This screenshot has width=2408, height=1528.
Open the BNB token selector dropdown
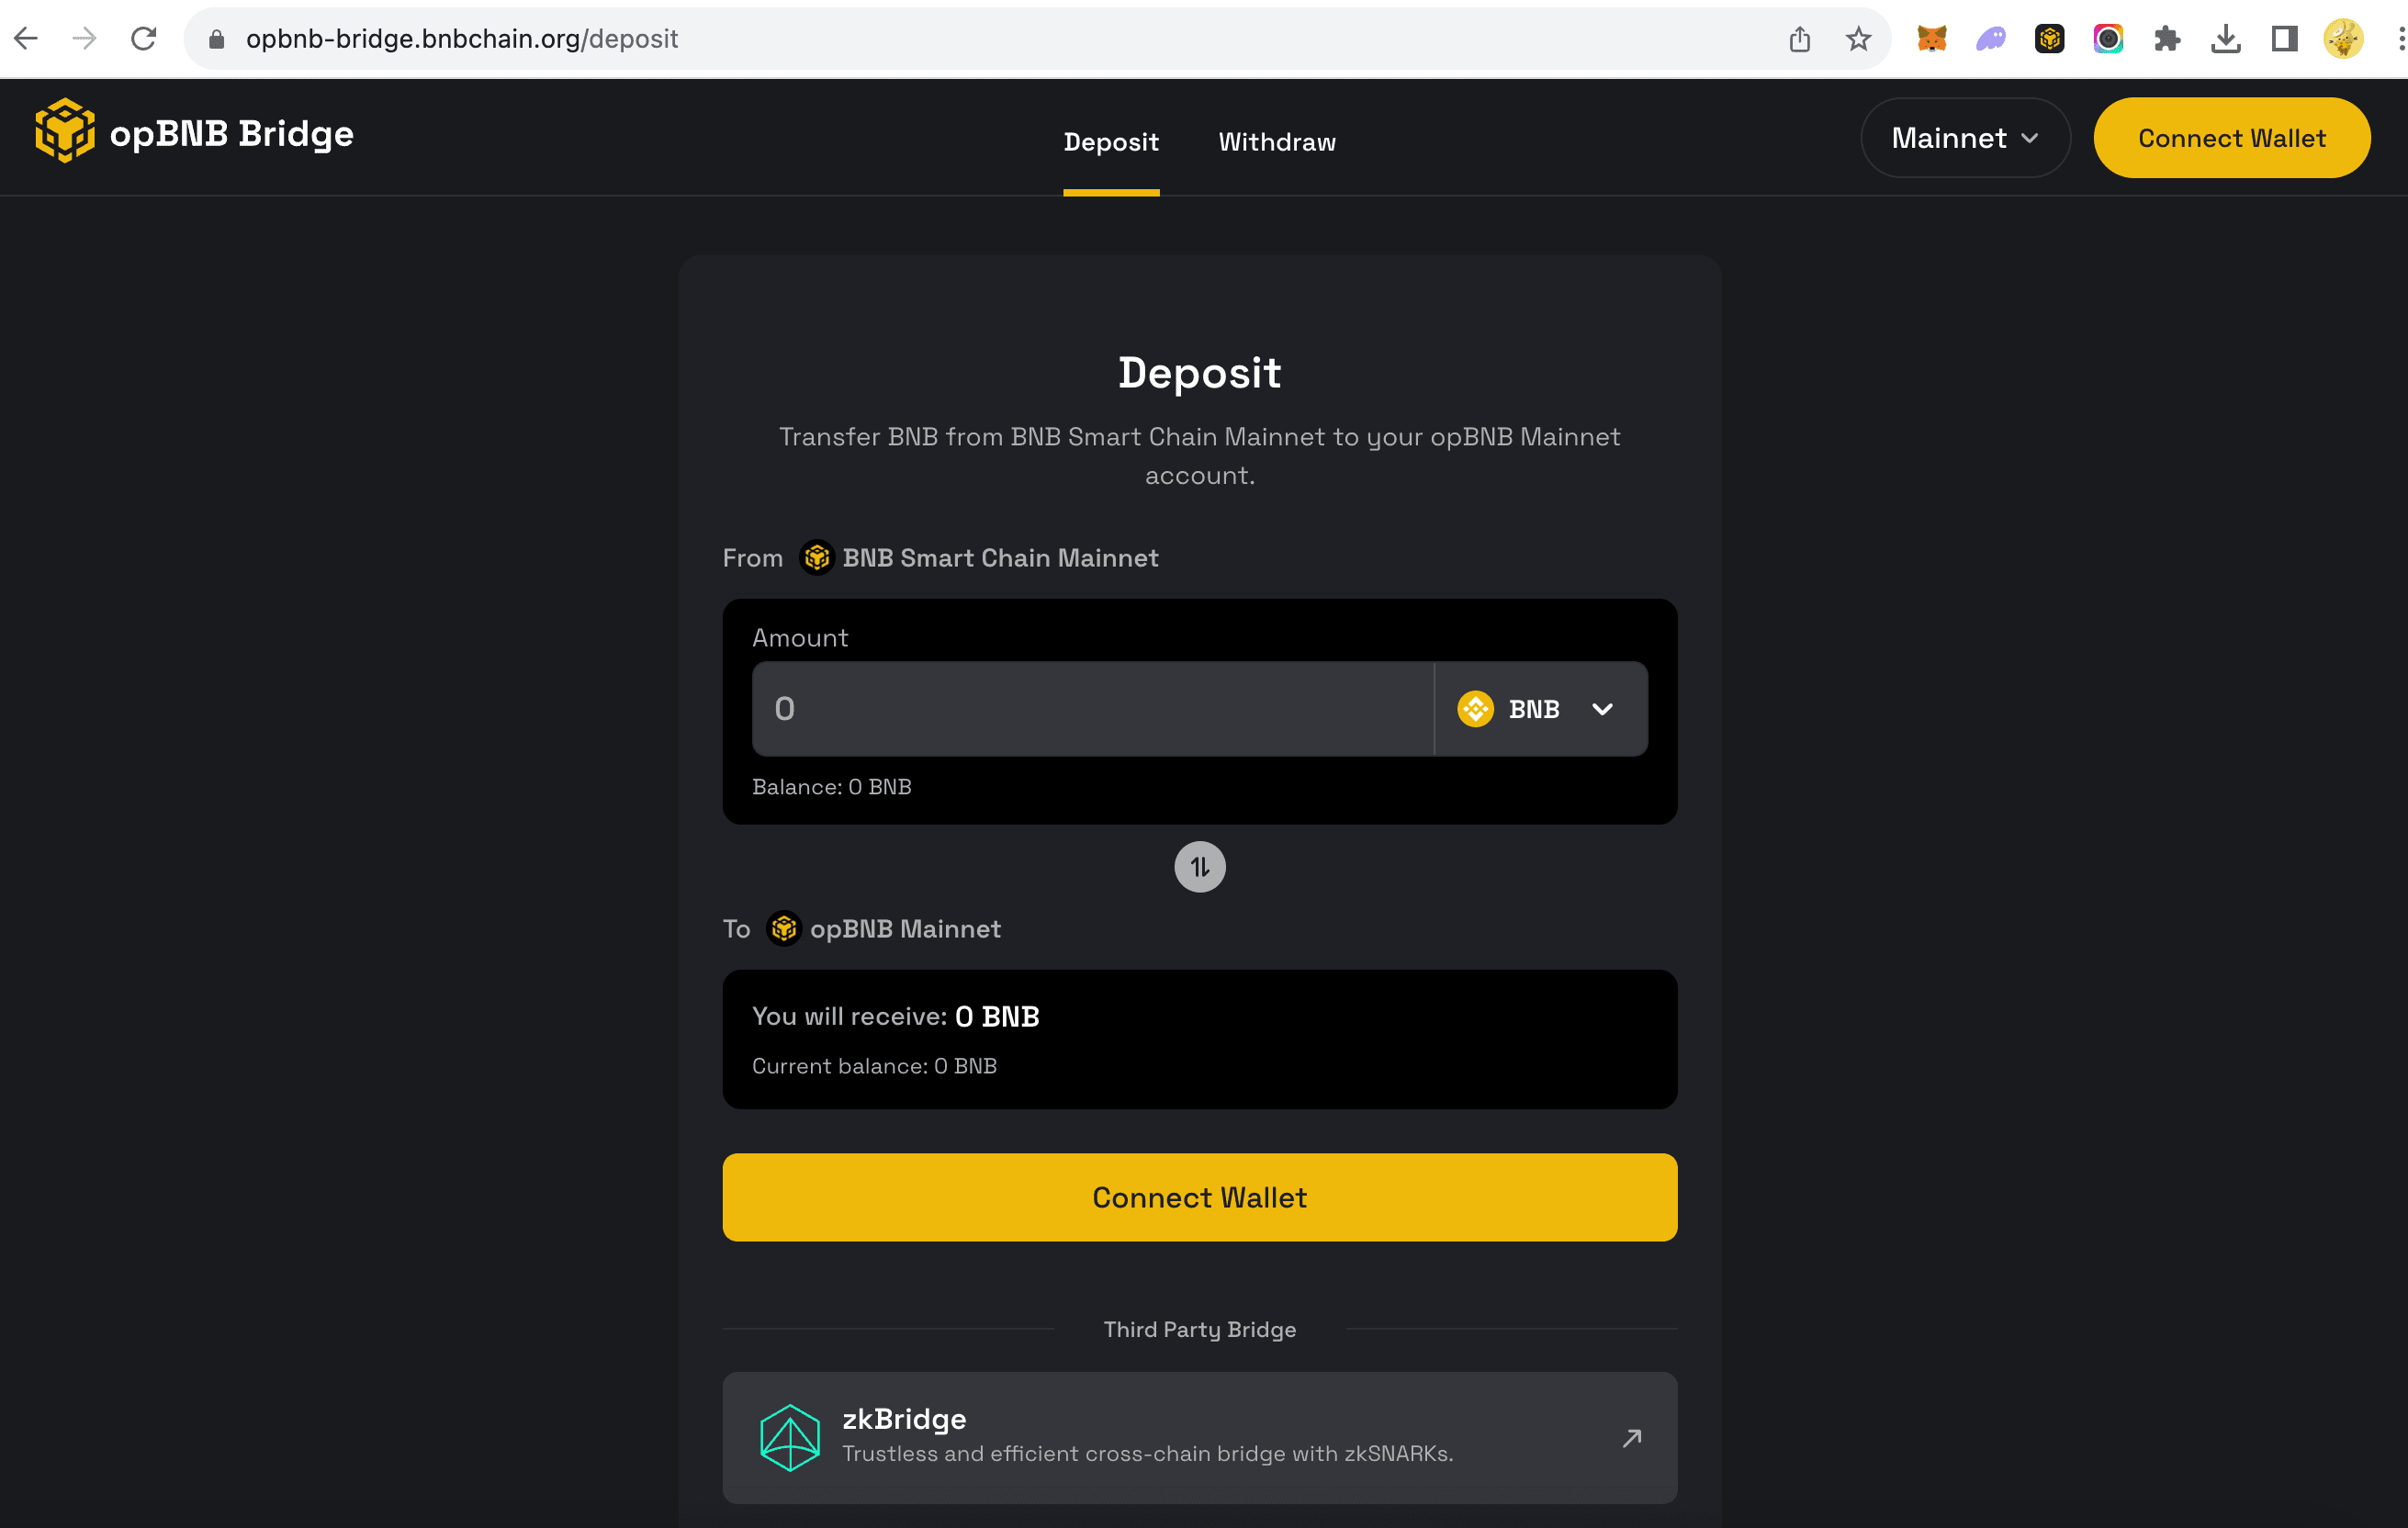click(x=1540, y=709)
